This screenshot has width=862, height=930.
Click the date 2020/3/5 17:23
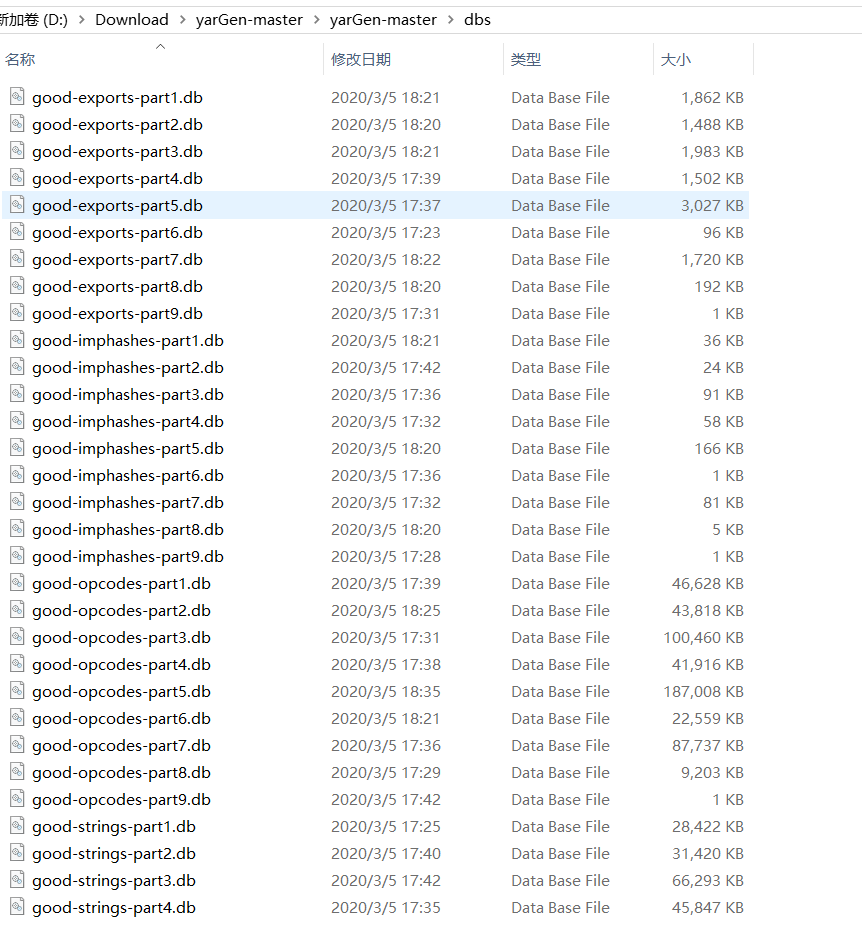click(x=386, y=232)
